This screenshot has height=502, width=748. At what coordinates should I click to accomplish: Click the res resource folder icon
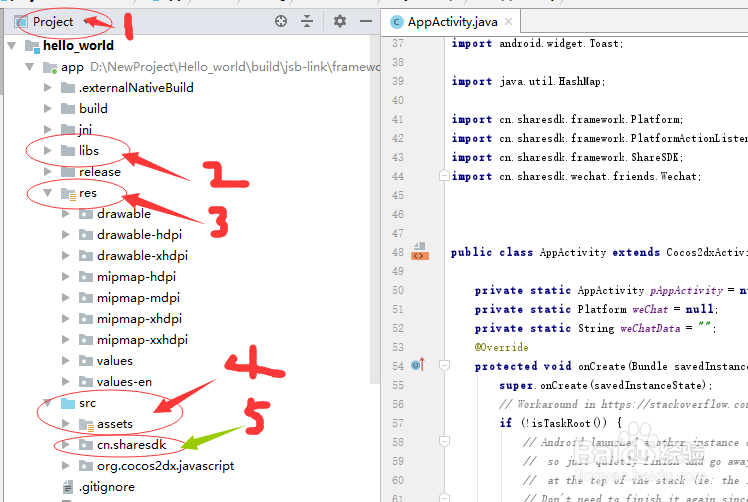tap(68, 193)
